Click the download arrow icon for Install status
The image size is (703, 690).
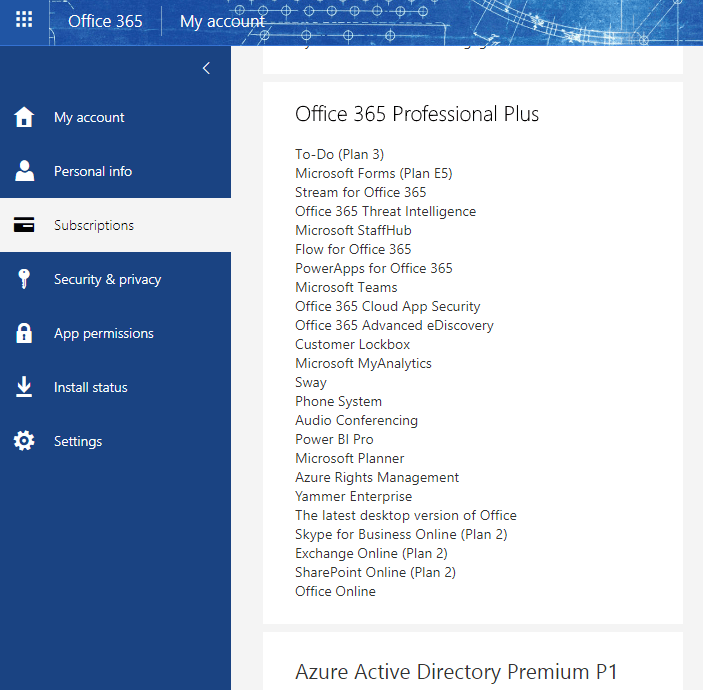click(24, 387)
